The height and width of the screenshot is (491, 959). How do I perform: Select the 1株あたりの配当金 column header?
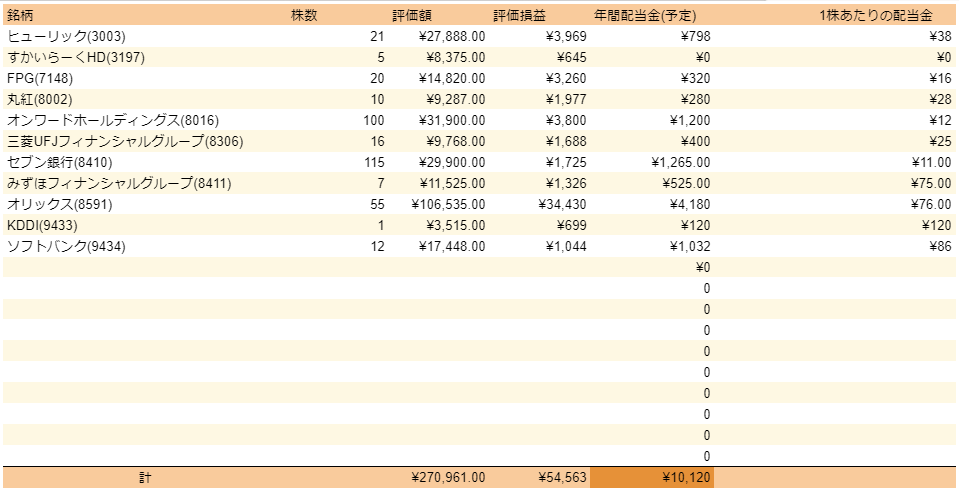(x=876, y=15)
